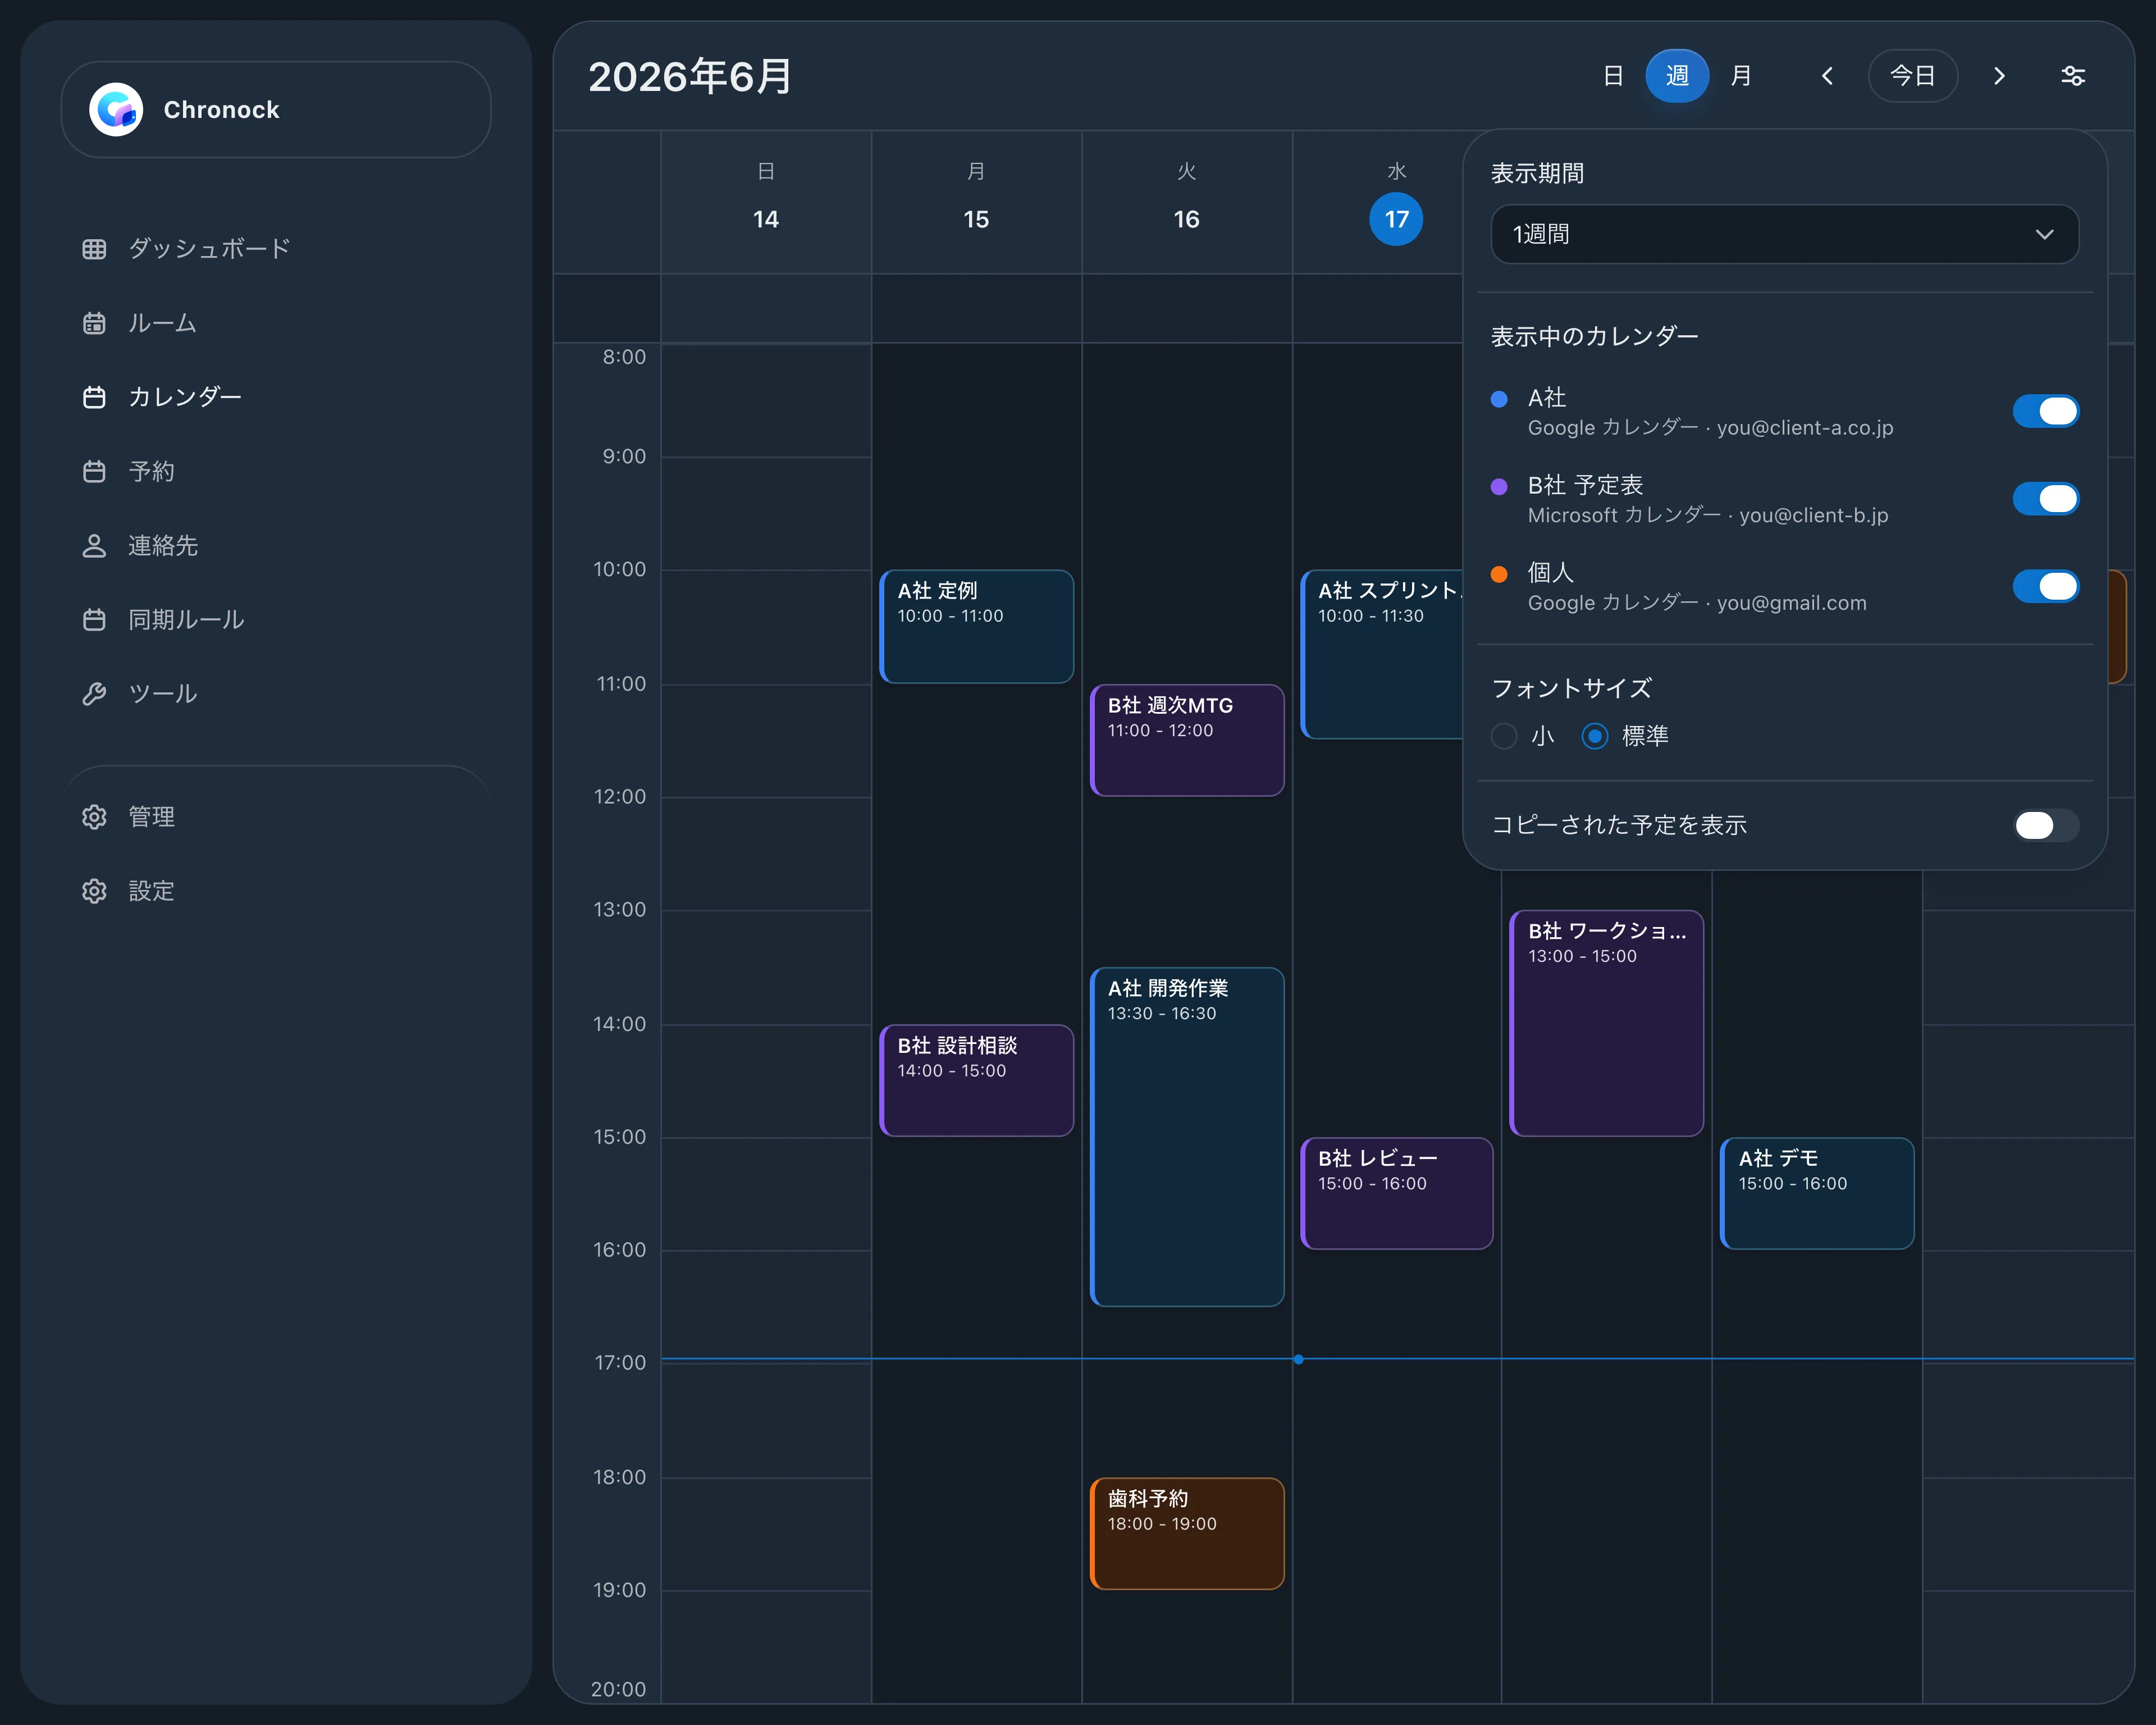Click the ツール wrench icon
Viewport: 2156px width, 1725px height.
94,693
